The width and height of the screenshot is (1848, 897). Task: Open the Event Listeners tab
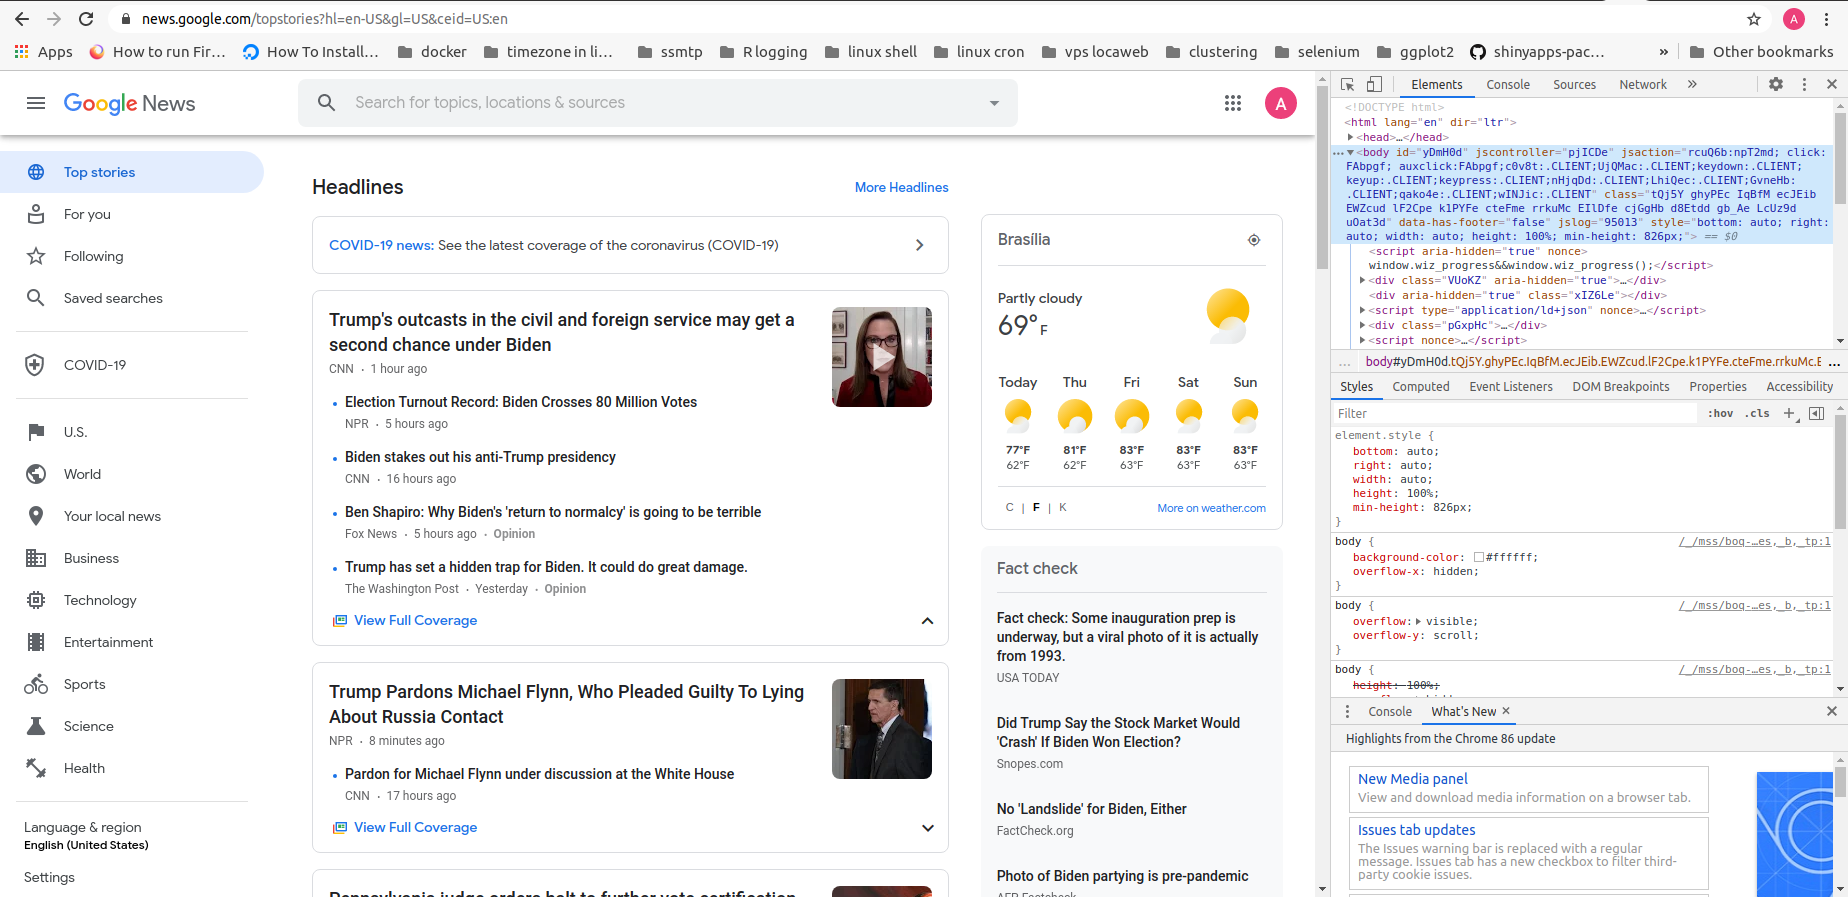point(1511,387)
